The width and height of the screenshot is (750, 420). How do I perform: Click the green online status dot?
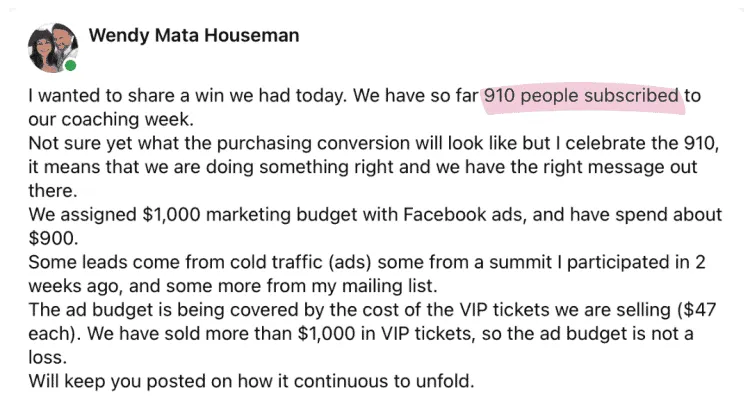pos(70,66)
